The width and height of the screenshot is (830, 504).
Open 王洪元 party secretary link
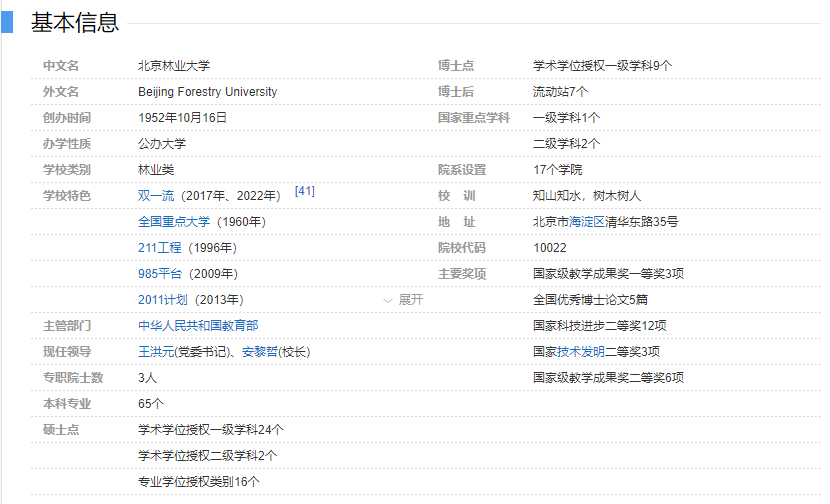point(156,352)
